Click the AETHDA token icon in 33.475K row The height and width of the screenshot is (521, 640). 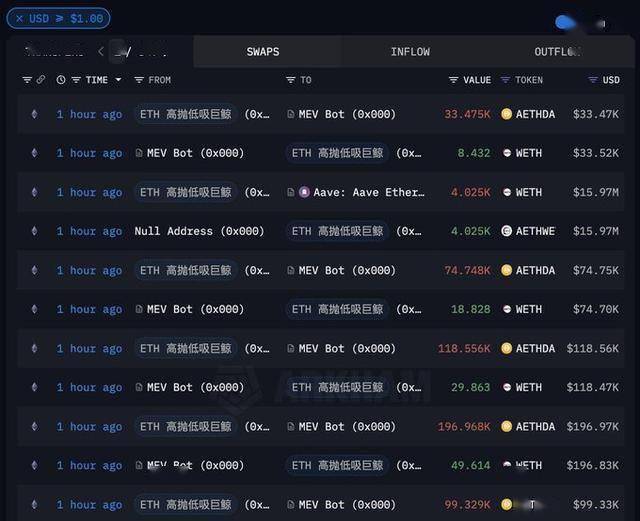[x=507, y=114]
